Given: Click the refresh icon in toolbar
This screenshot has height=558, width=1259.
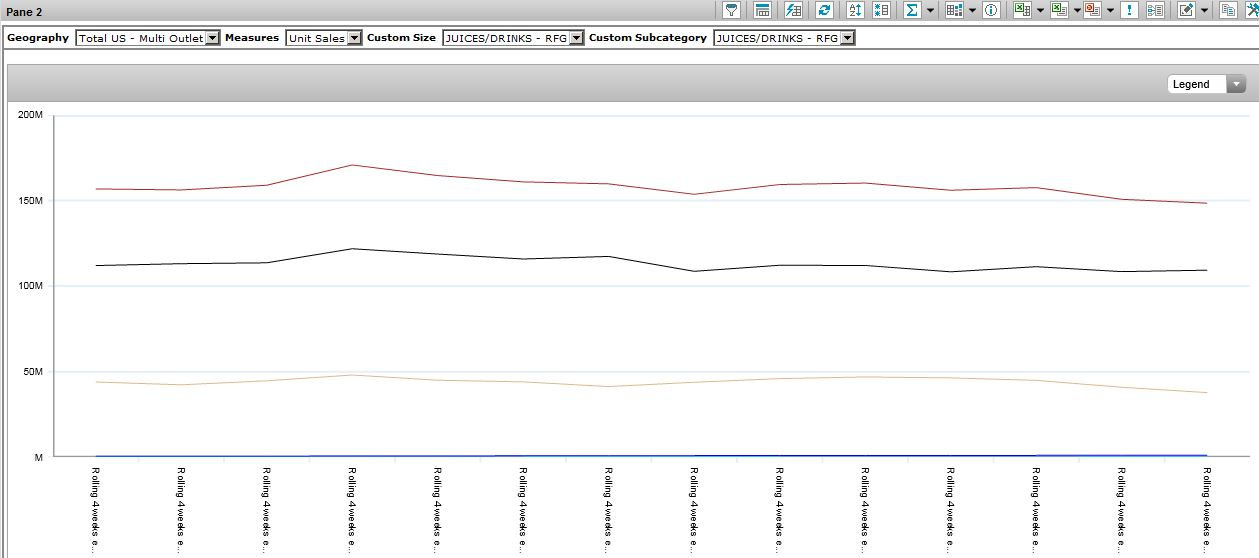Looking at the screenshot, I should pyautogui.click(x=824, y=10).
